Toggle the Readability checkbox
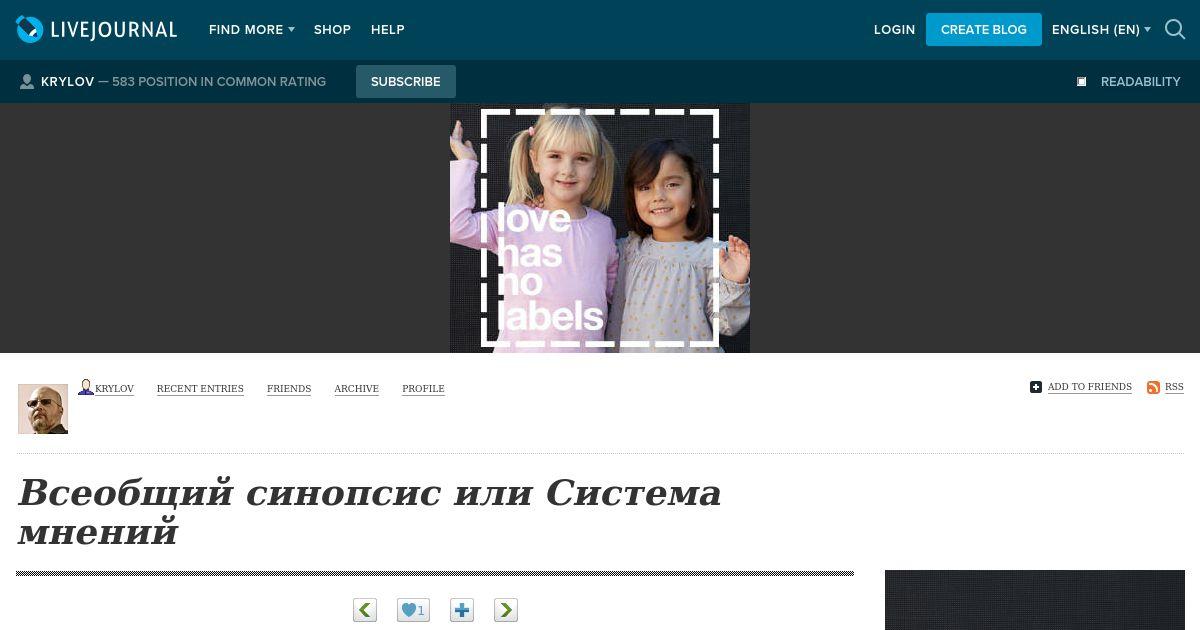Screen dimensions: 1200x630 pos(1081,82)
